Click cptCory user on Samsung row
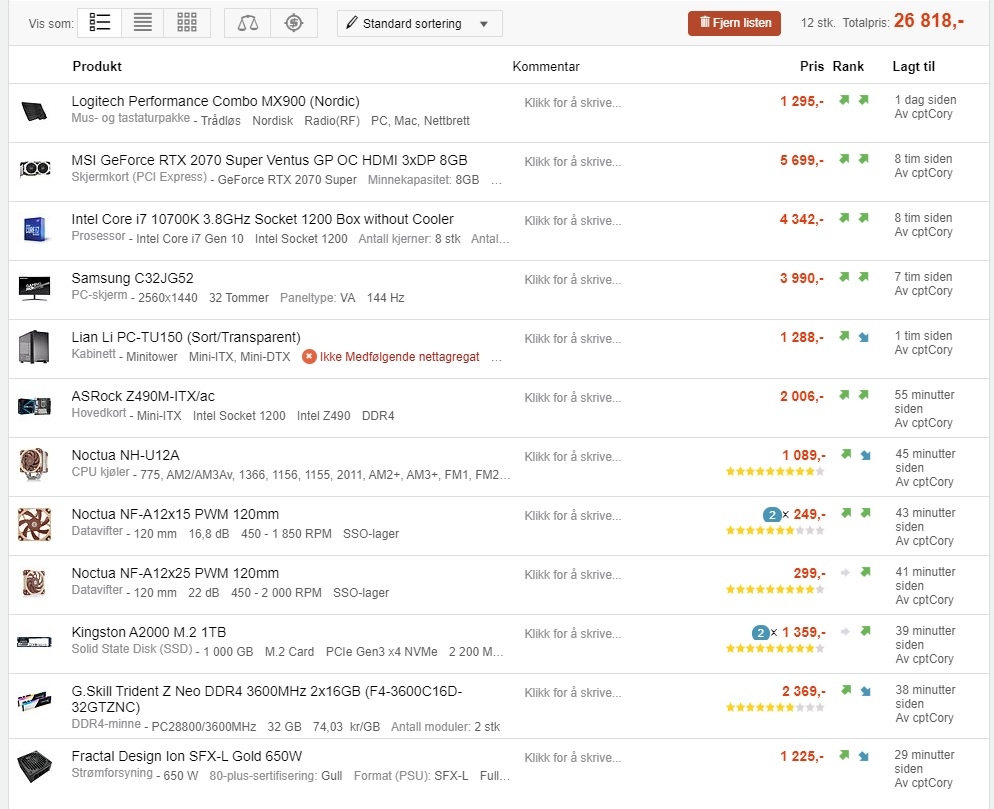The image size is (994, 809). [932, 291]
